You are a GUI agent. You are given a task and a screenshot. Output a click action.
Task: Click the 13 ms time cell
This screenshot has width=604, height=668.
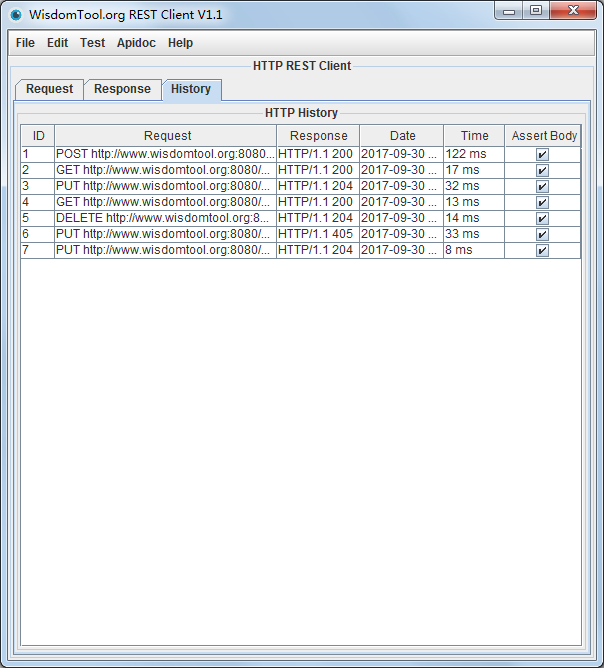pos(474,202)
